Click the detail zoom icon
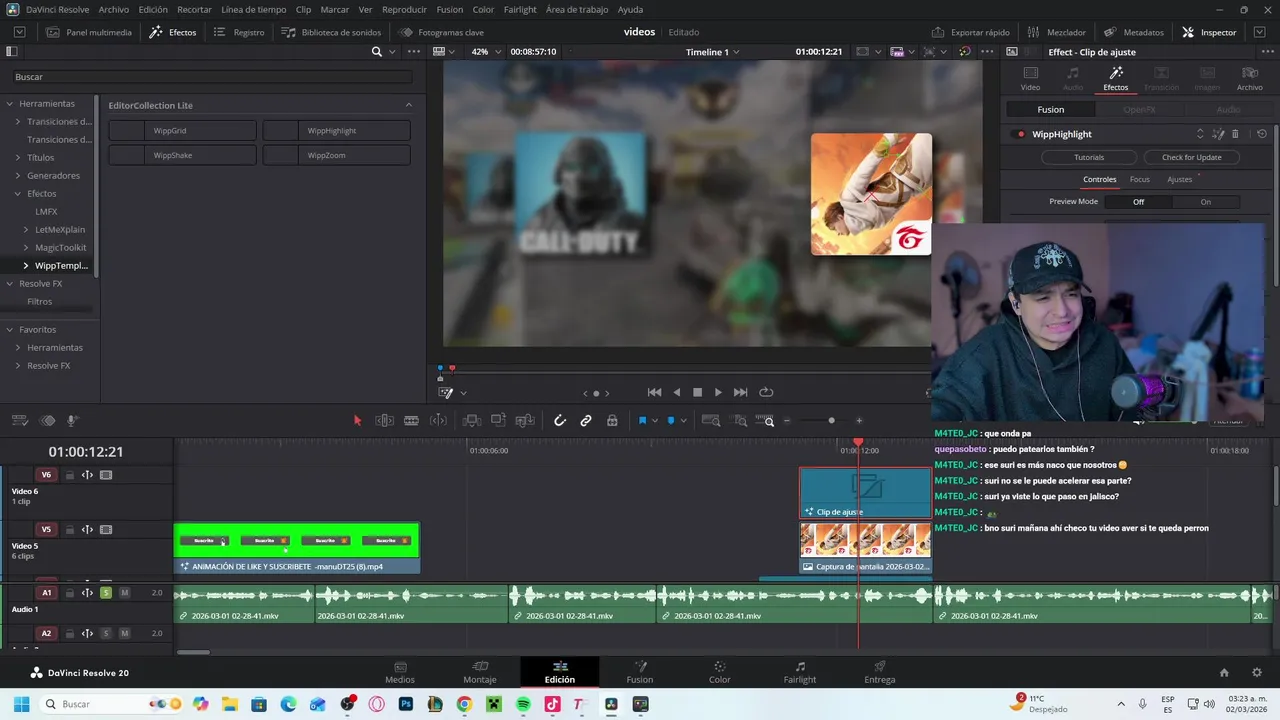The width and height of the screenshot is (1280, 720). pos(740,421)
